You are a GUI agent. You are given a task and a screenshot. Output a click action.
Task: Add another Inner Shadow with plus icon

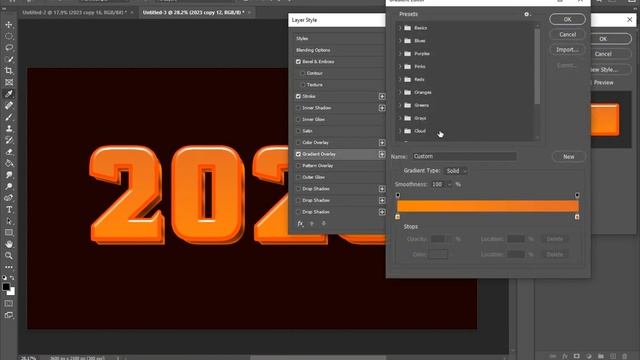pyautogui.click(x=382, y=108)
